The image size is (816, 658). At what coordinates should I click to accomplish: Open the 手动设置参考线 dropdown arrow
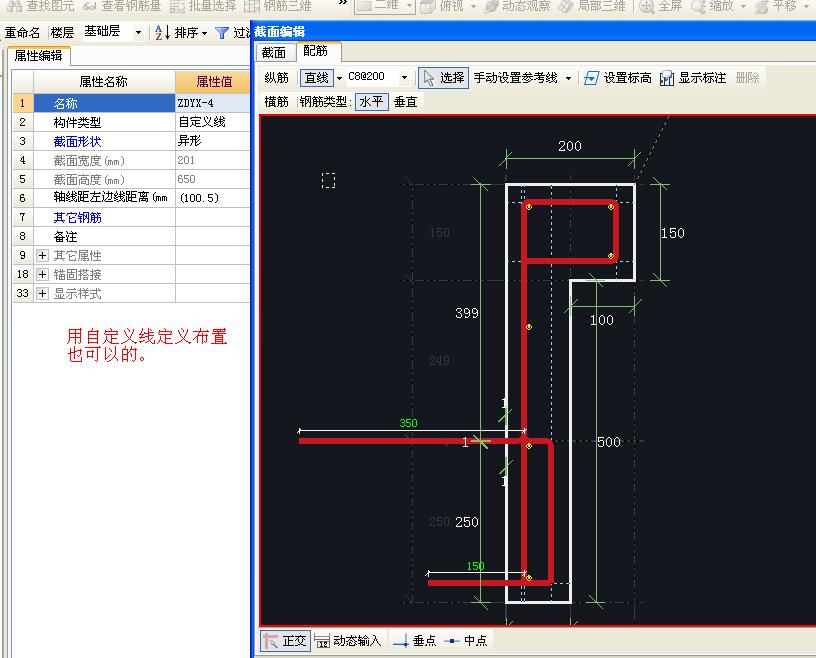click(x=568, y=78)
